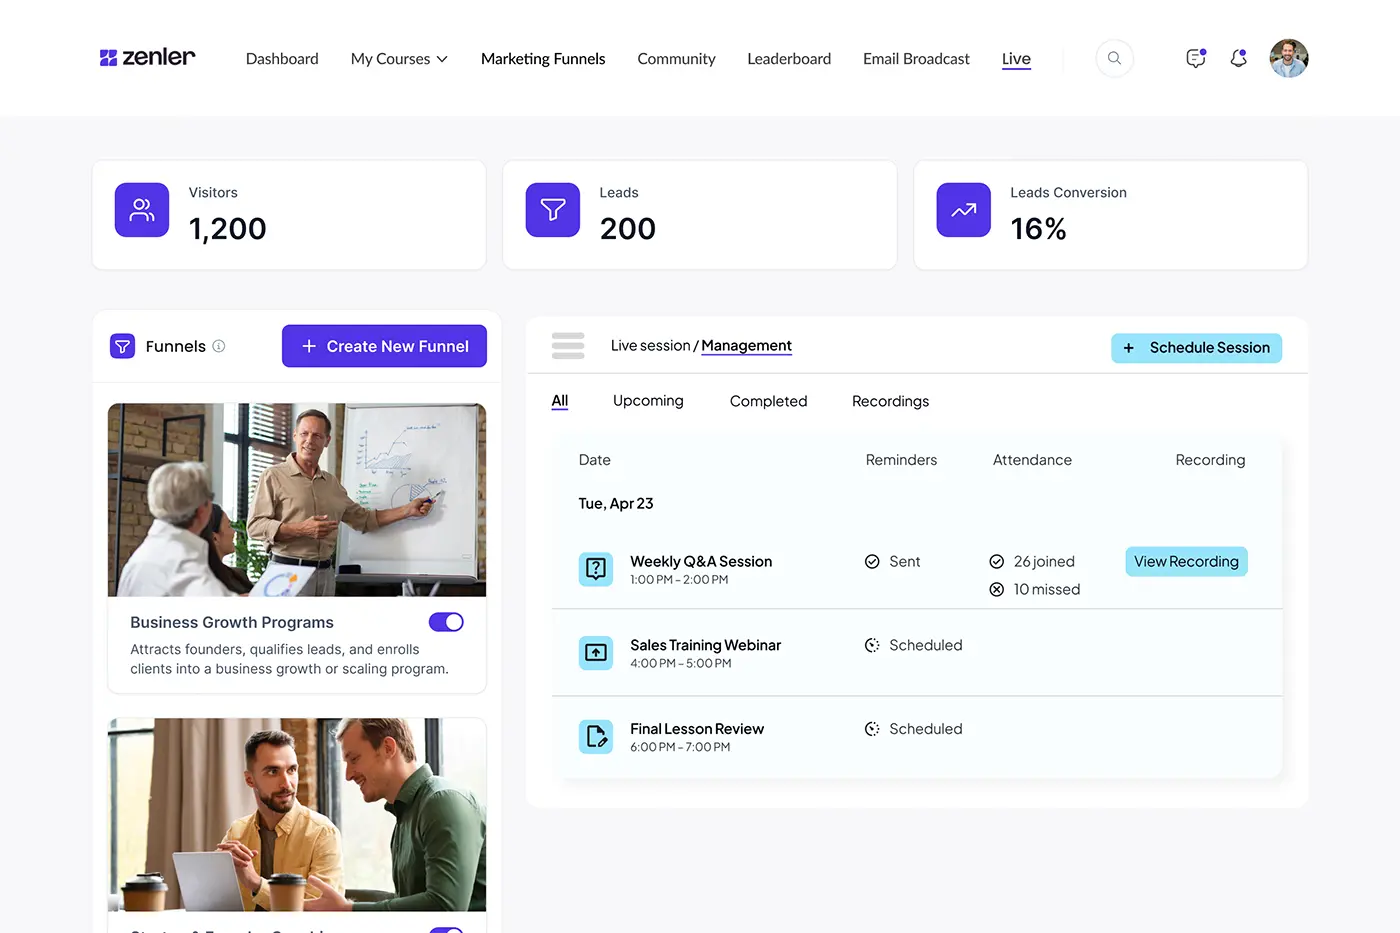Screen dimensions: 1400x933
Task: Click the 26 joined text
Action: 1044,562
